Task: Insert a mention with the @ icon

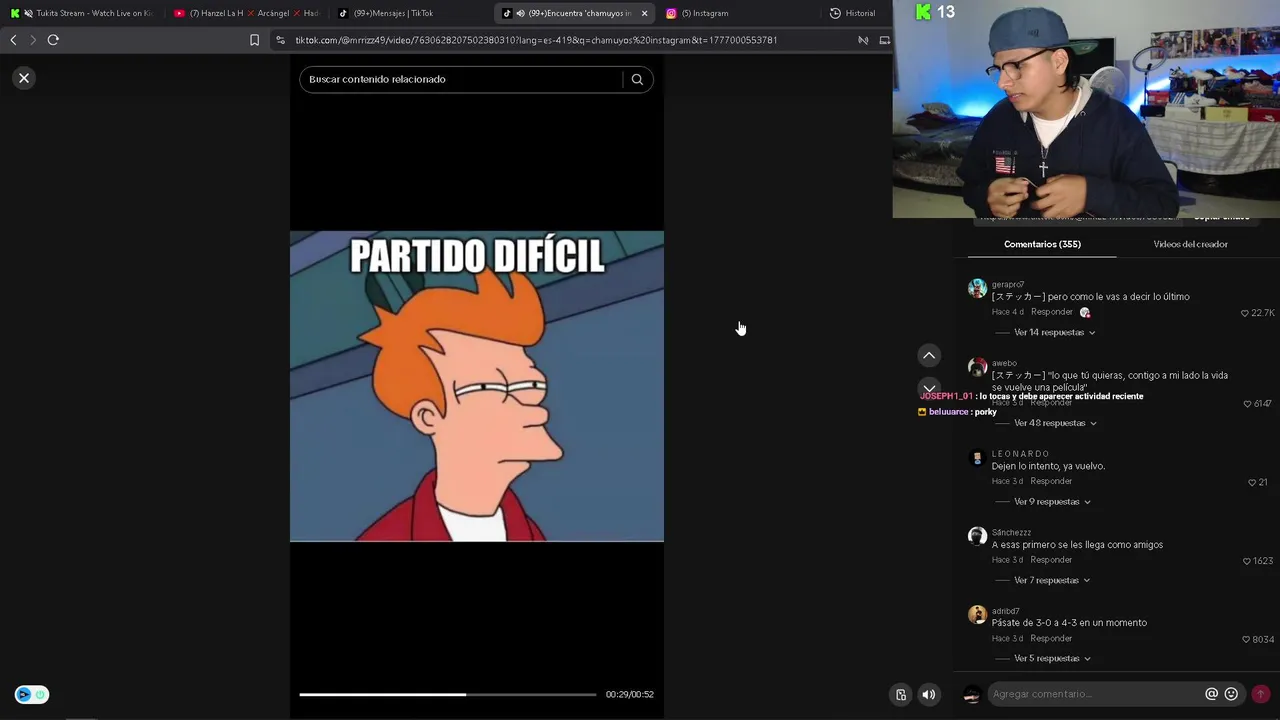Action: [1211, 694]
